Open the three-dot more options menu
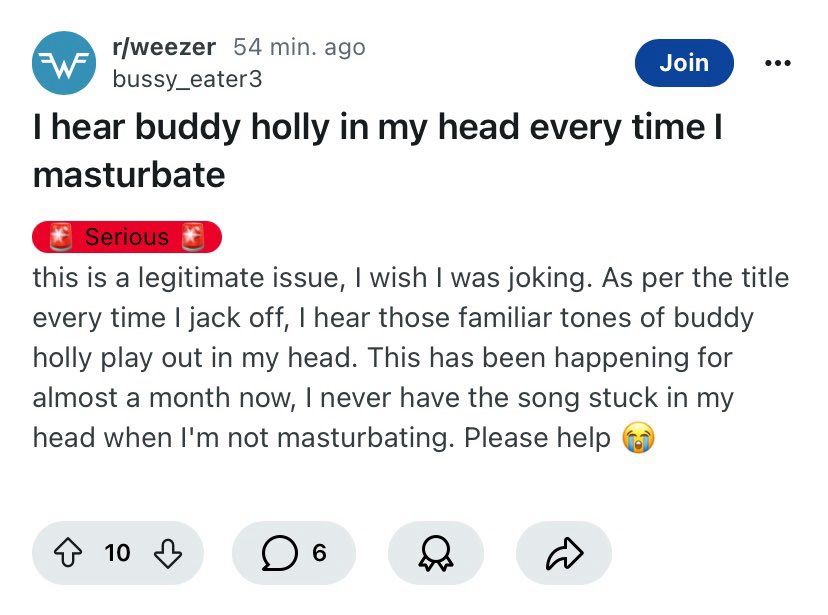The width and height of the screenshot is (828, 615). pyautogui.click(x=776, y=62)
